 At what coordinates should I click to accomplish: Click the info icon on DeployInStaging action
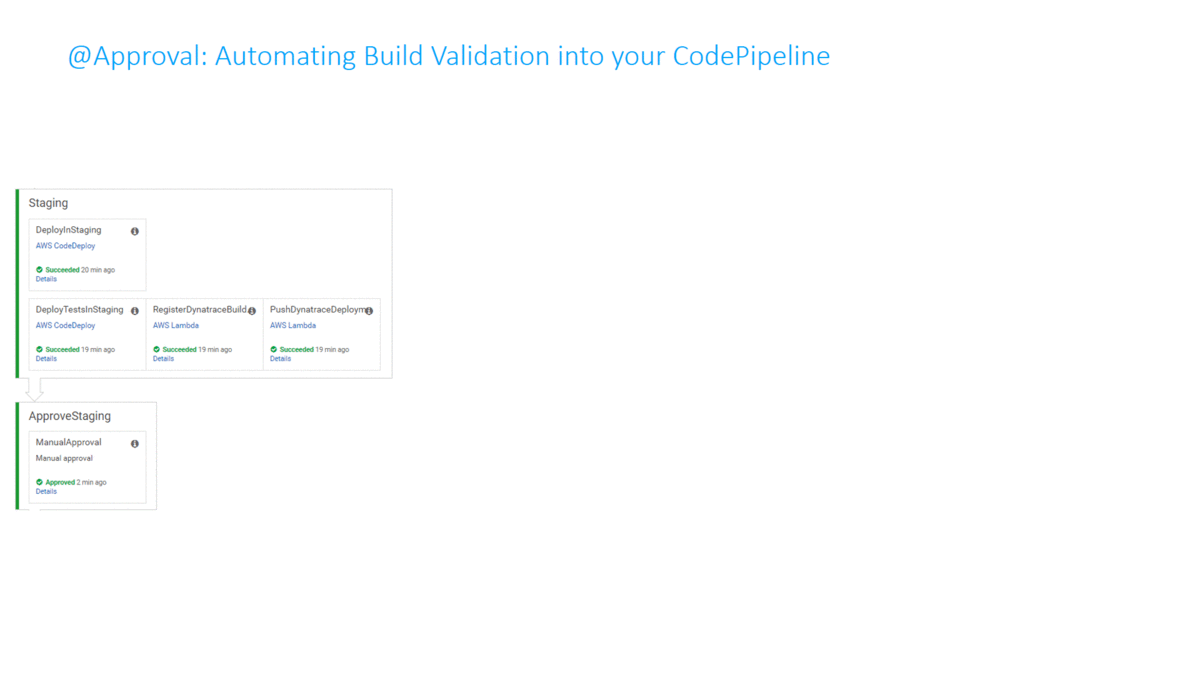pos(134,231)
